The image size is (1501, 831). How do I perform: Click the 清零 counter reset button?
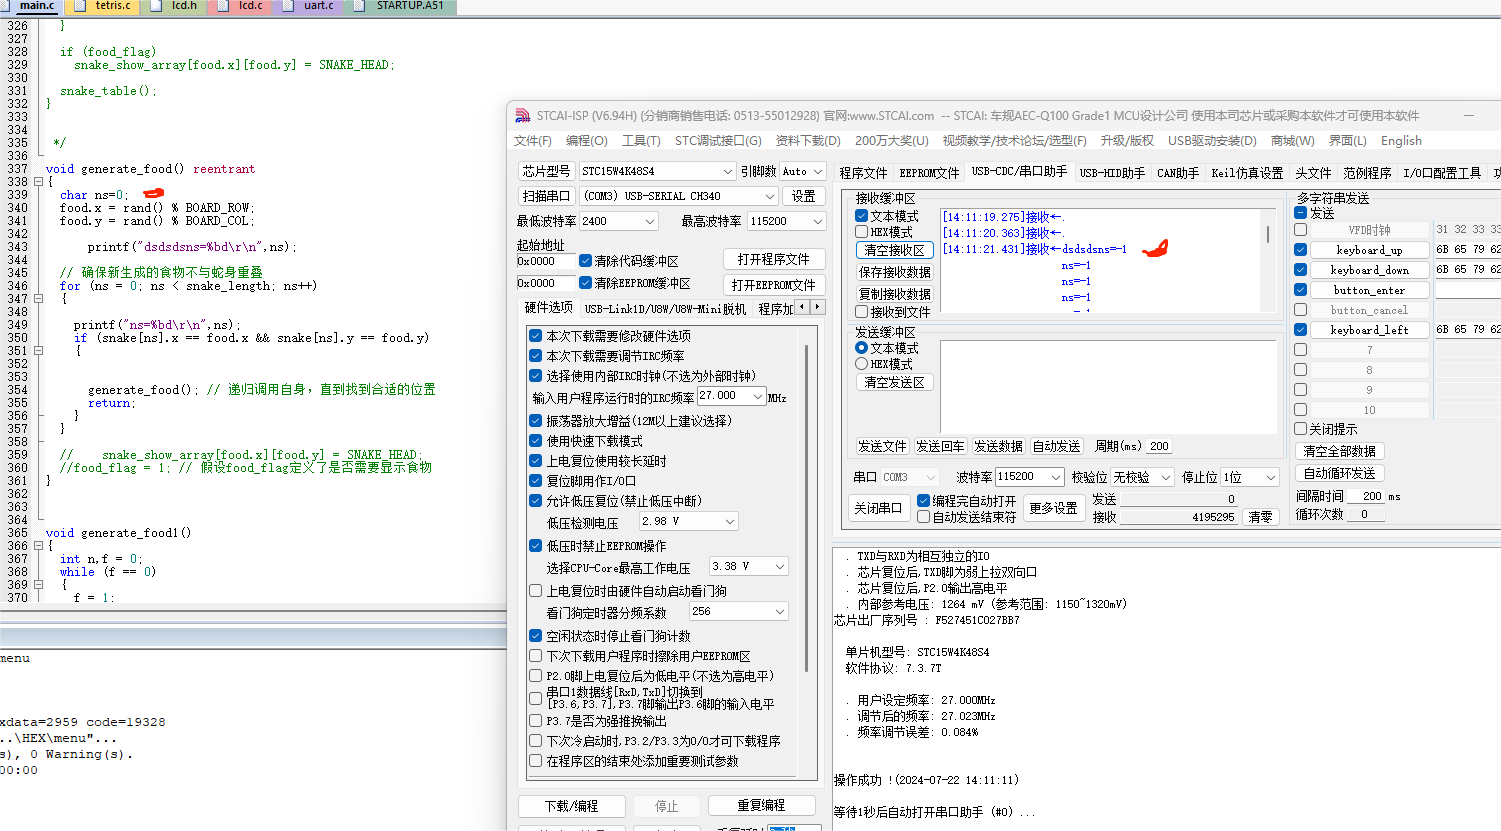point(1261,517)
